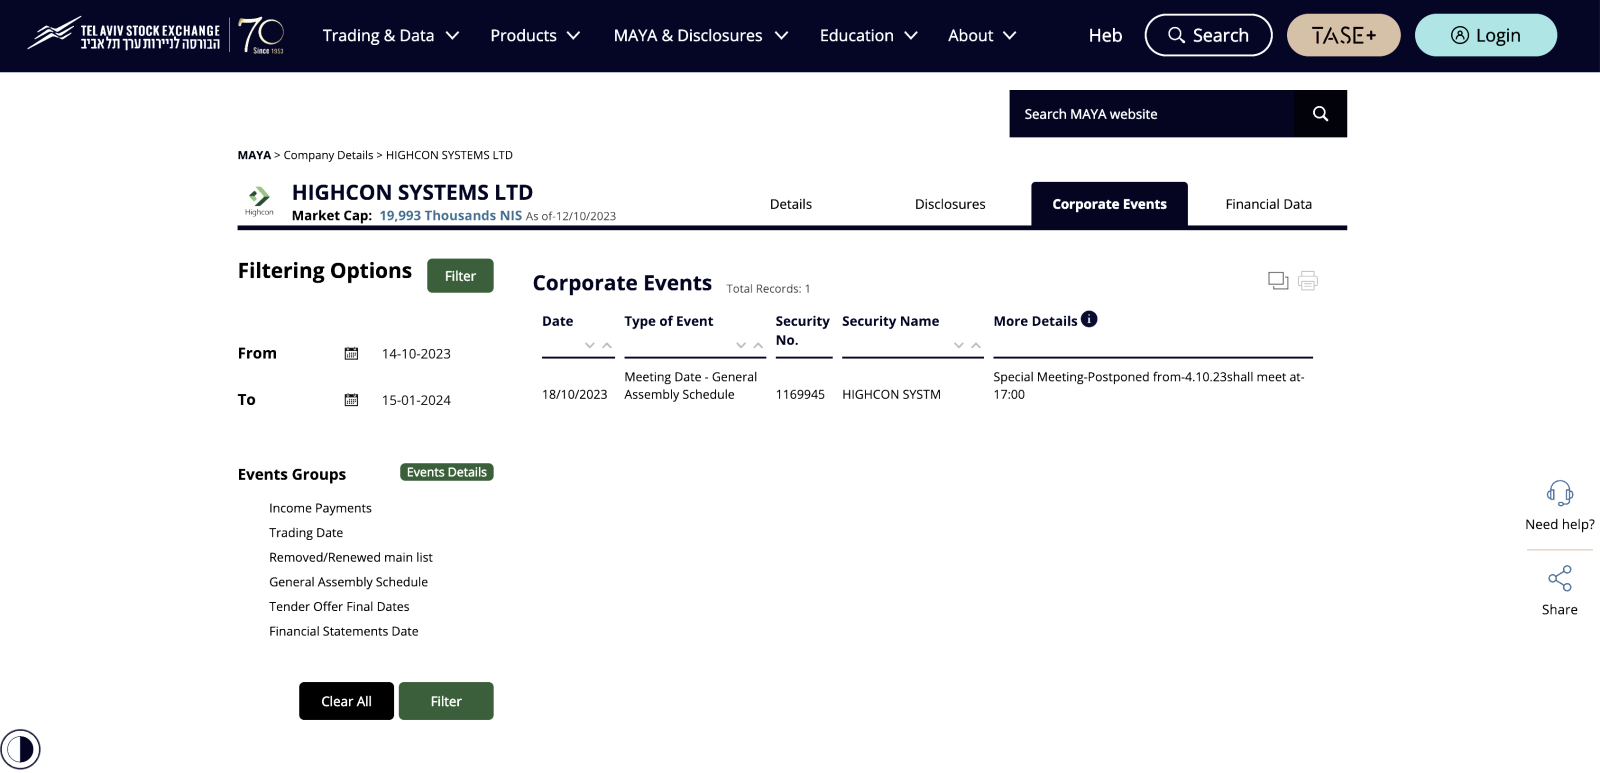The width and height of the screenshot is (1600, 773).
Task: Expand the Products dropdown menu
Action: pyautogui.click(x=535, y=36)
